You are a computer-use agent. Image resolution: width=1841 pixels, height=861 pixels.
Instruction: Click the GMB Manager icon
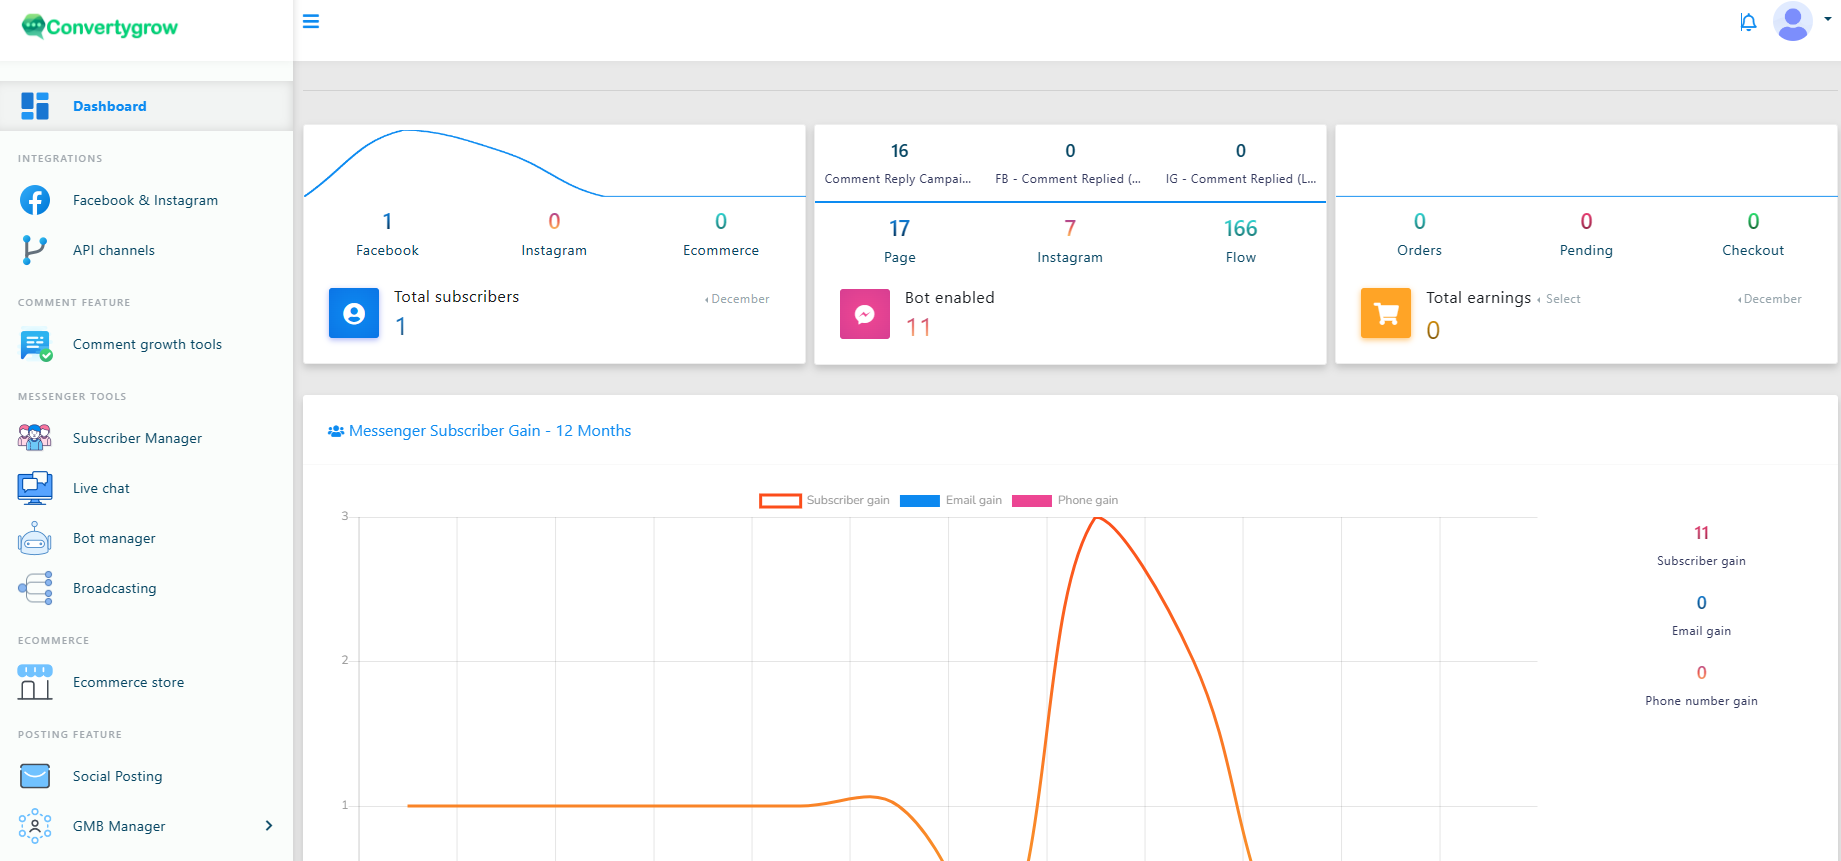click(x=35, y=826)
